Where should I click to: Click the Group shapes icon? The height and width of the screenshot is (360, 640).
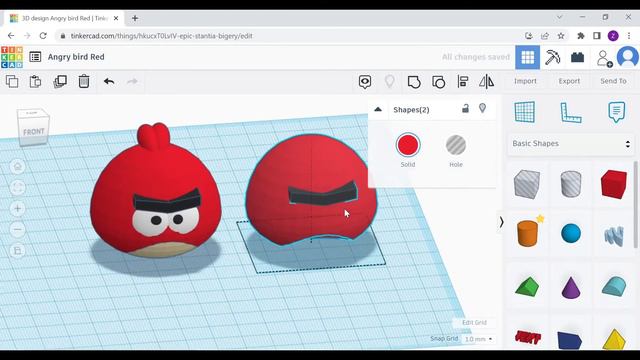414,82
